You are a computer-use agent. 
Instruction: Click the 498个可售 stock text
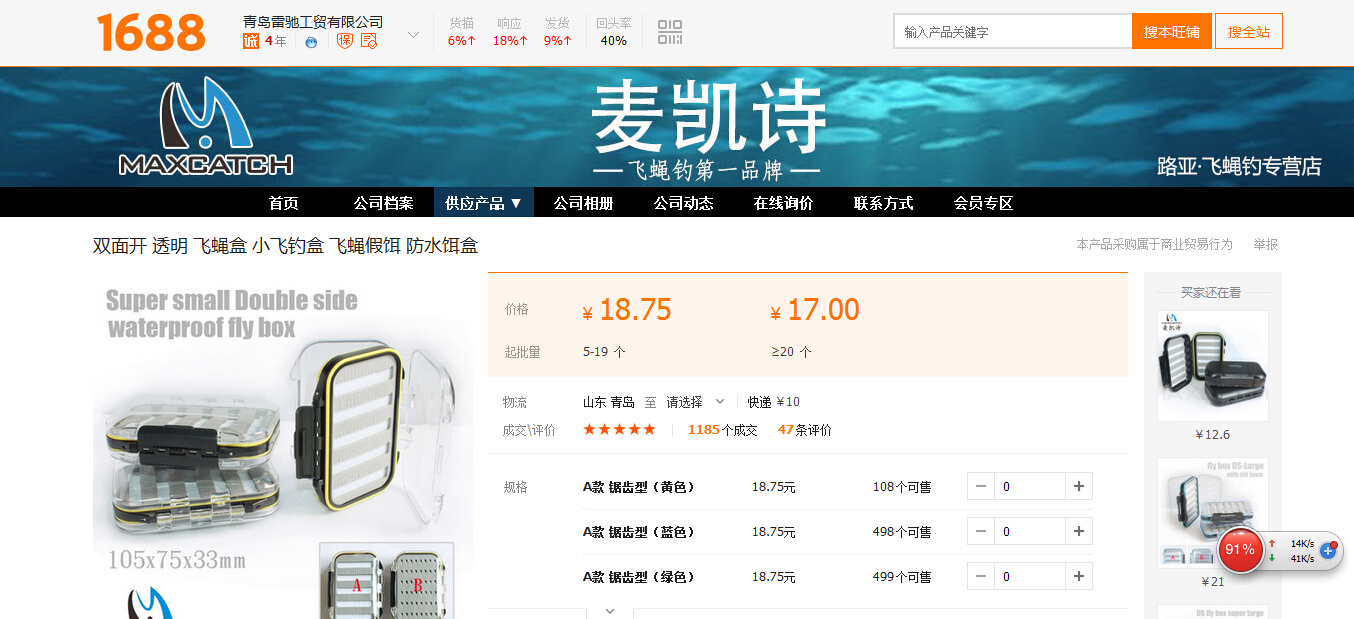click(x=902, y=532)
